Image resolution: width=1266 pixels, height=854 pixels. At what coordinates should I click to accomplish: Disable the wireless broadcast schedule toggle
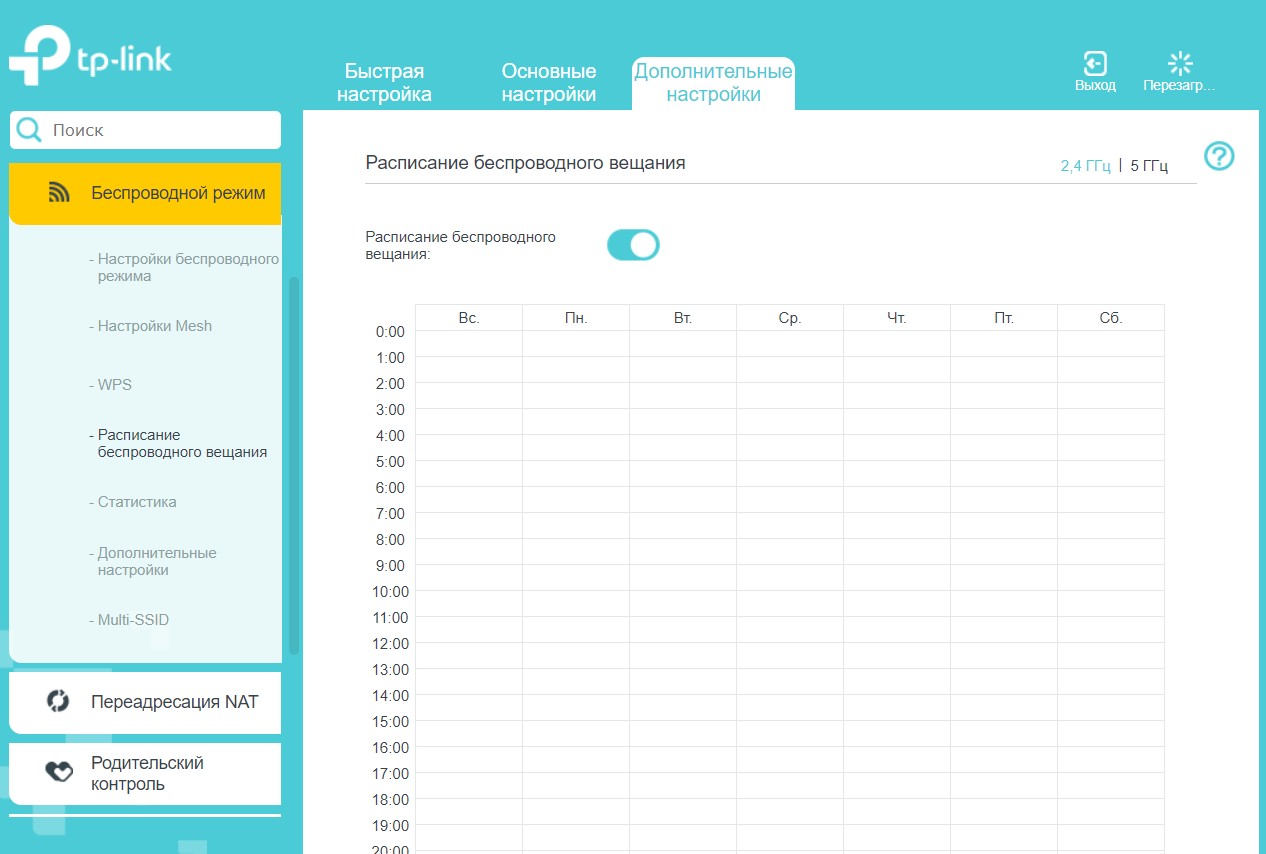[633, 245]
